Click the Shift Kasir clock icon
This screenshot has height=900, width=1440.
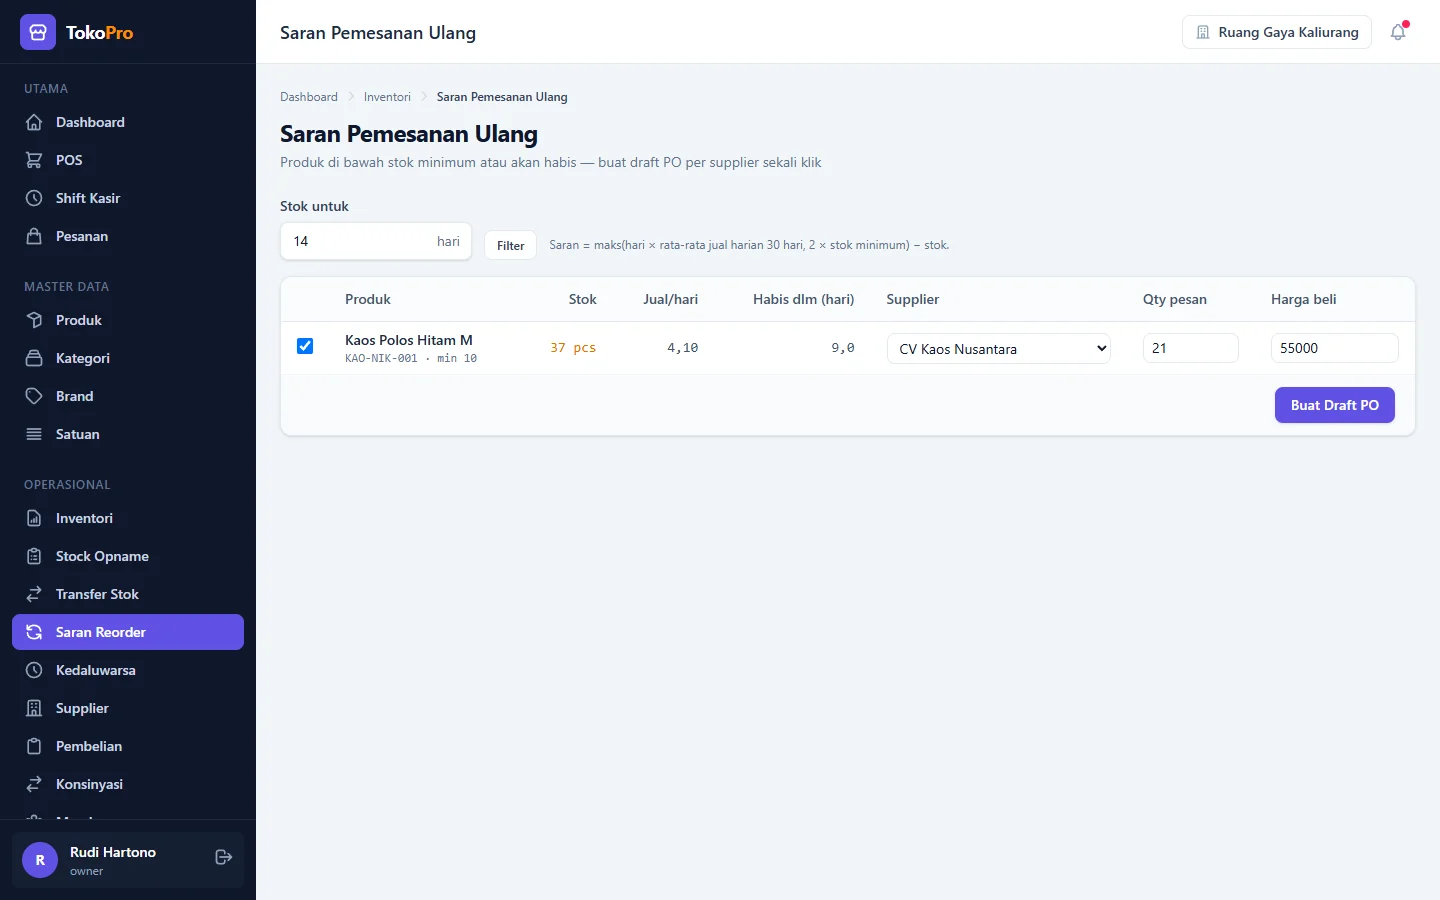(34, 198)
